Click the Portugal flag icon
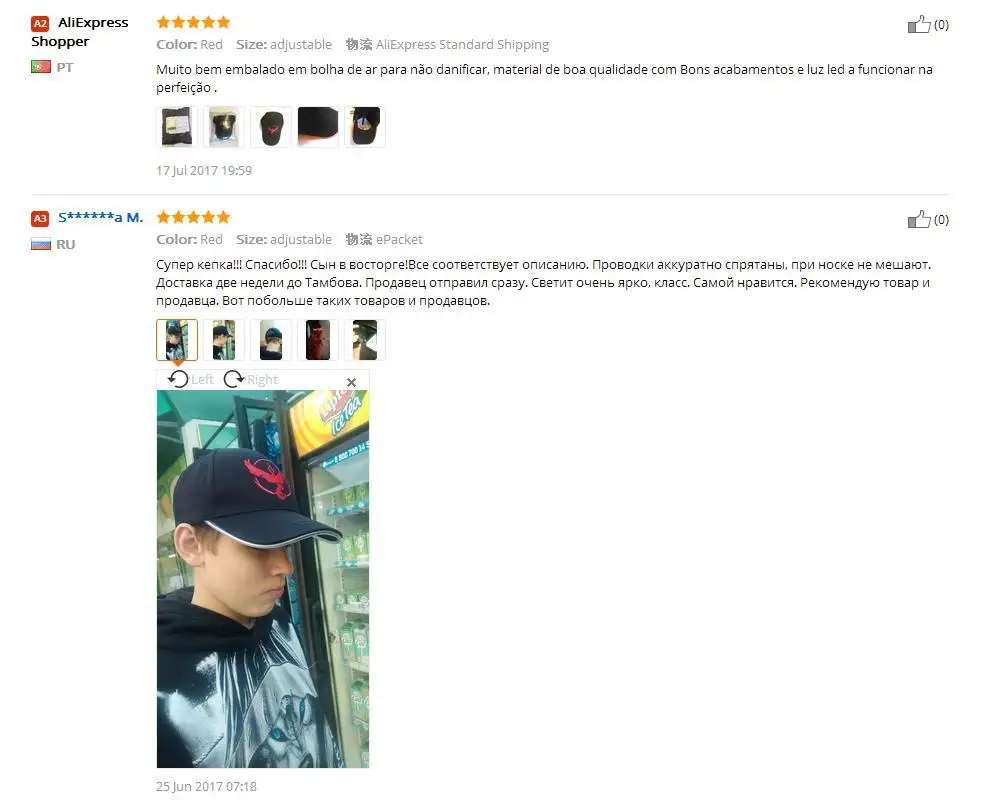 41,66
